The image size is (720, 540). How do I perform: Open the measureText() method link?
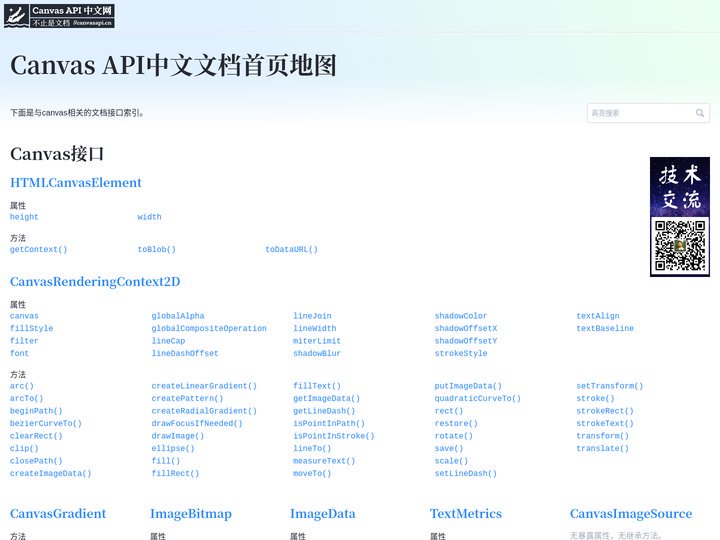tap(324, 461)
